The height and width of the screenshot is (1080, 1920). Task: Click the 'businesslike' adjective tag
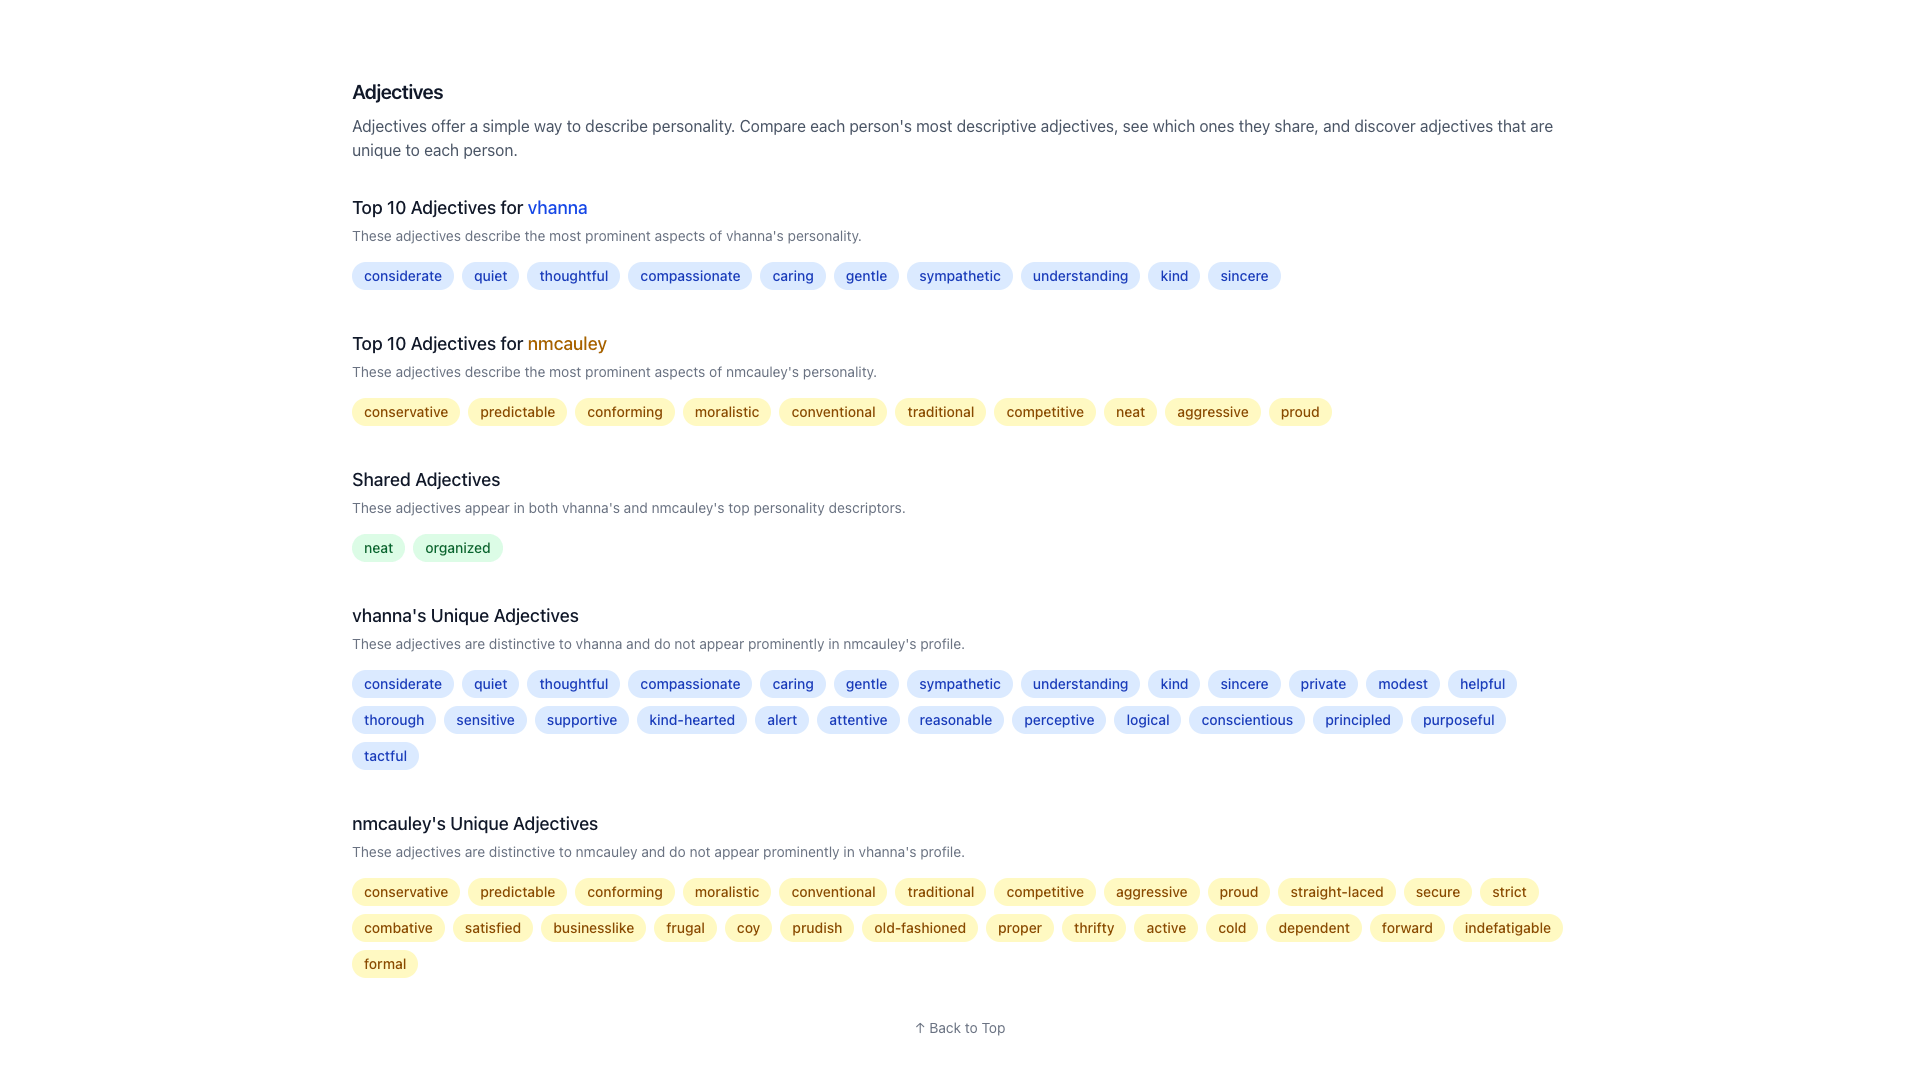(593, 928)
